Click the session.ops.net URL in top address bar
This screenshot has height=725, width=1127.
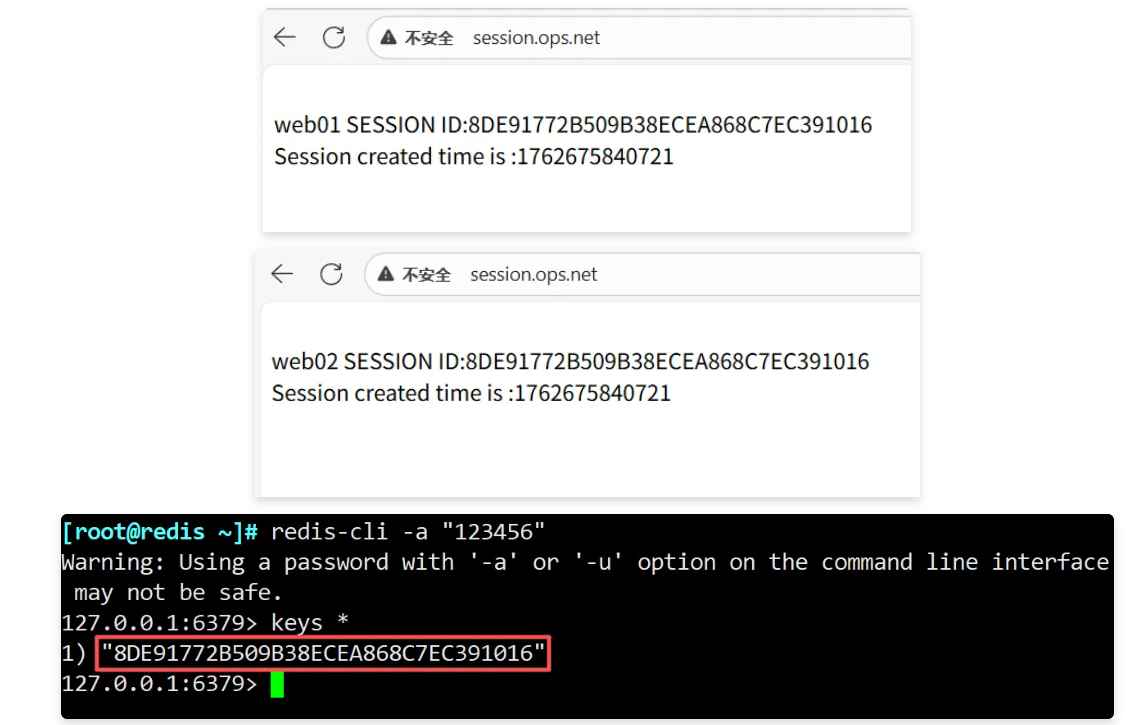coord(536,37)
